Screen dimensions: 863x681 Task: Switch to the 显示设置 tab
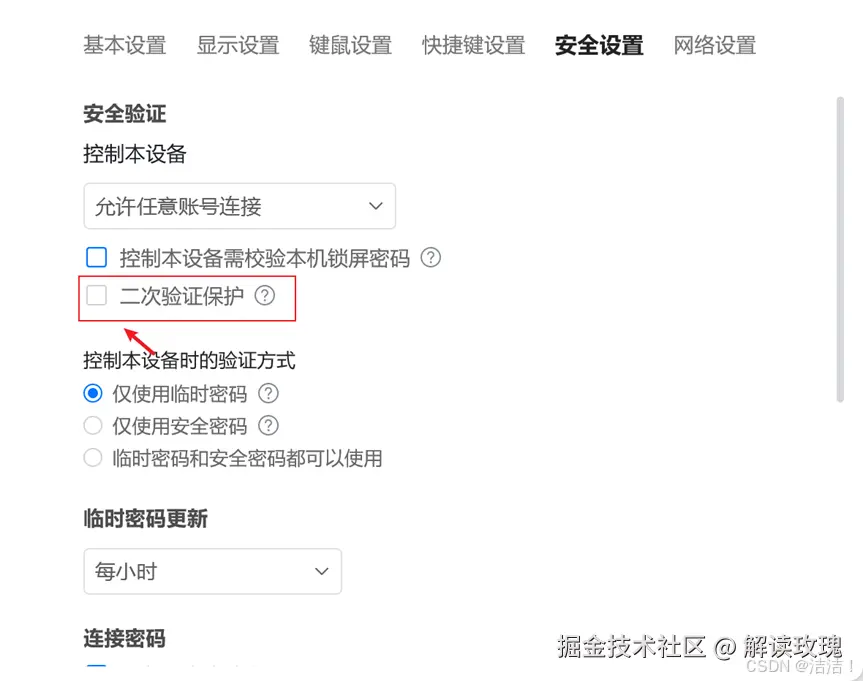[x=237, y=45]
